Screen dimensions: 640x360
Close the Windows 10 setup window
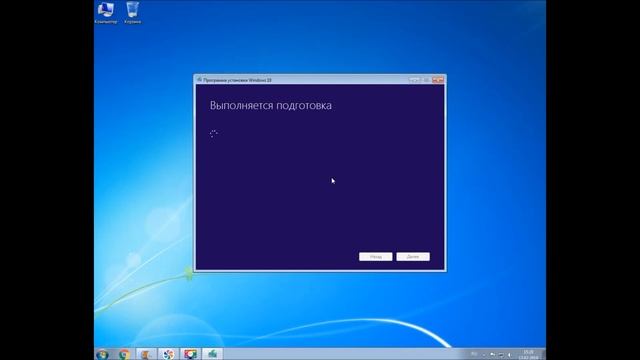click(438, 80)
